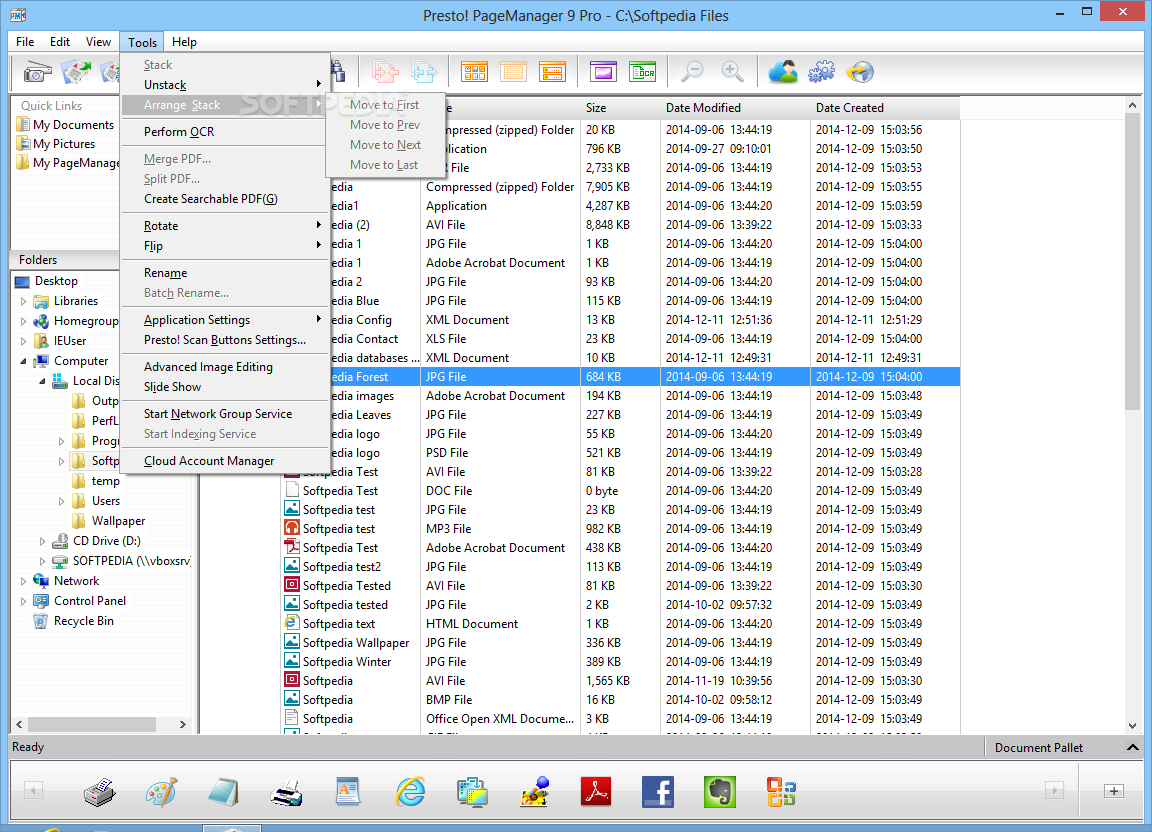Open Cloud Account Manager menu entry
Image resolution: width=1152 pixels, height=832 pixels.
coord(224,461)
